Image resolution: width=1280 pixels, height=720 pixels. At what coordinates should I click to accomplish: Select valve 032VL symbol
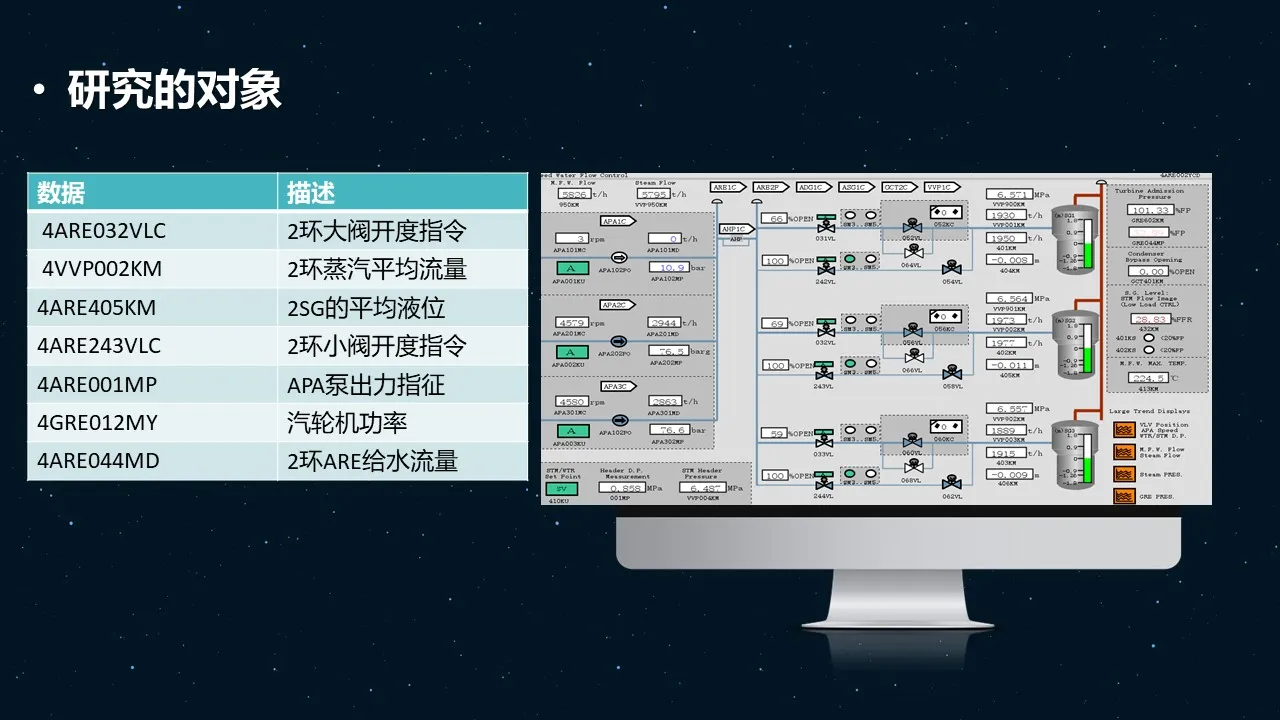(826, 329)
